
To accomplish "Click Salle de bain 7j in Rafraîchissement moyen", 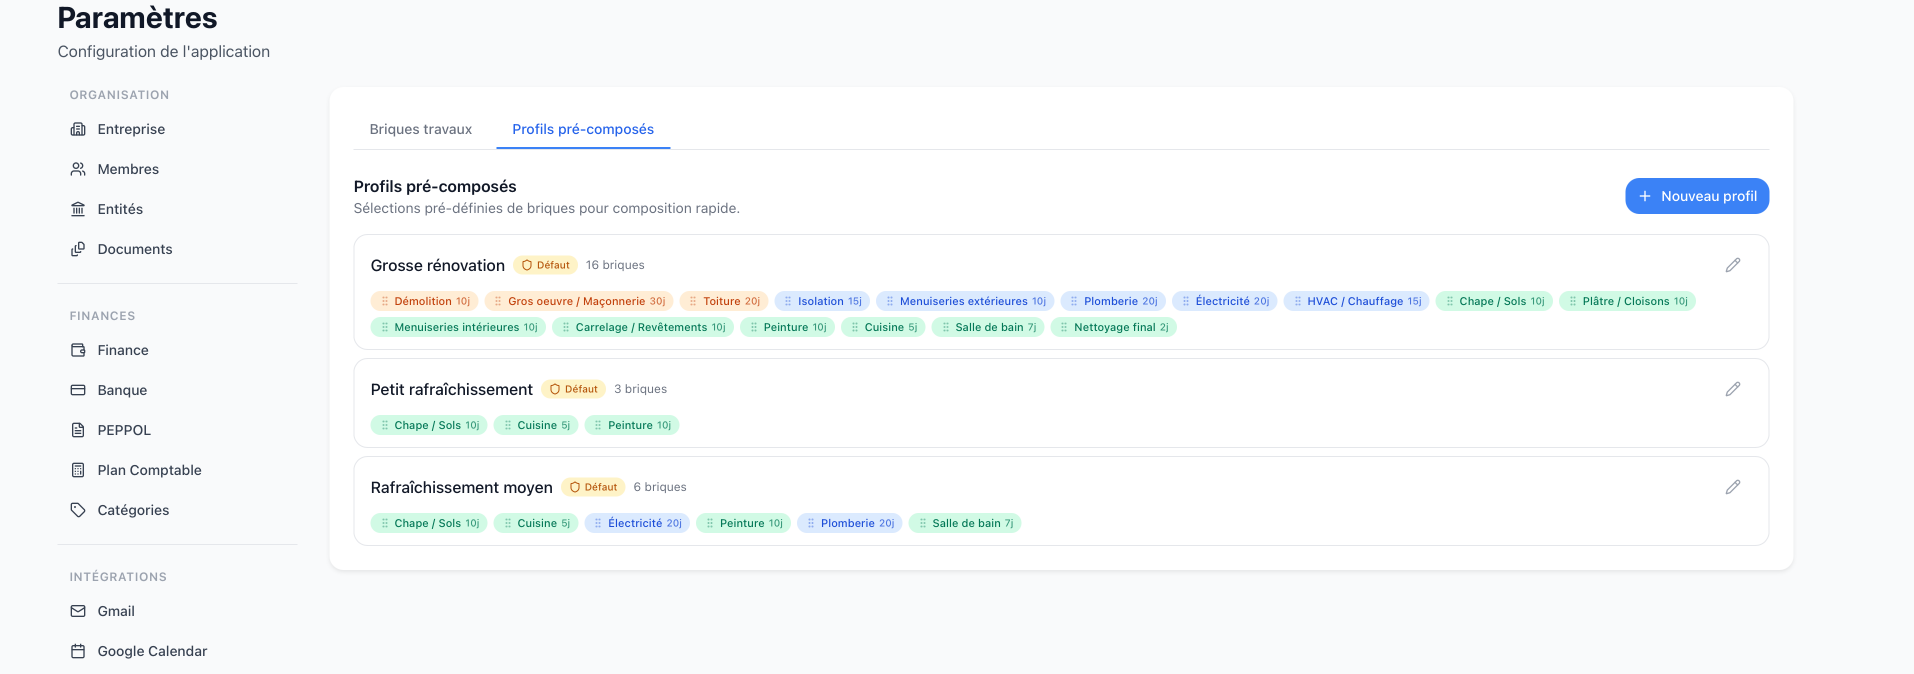I will [x=965, y=523].
